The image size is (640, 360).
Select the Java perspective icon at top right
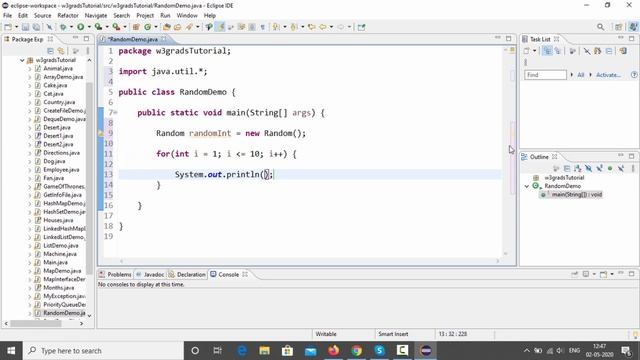633,27
